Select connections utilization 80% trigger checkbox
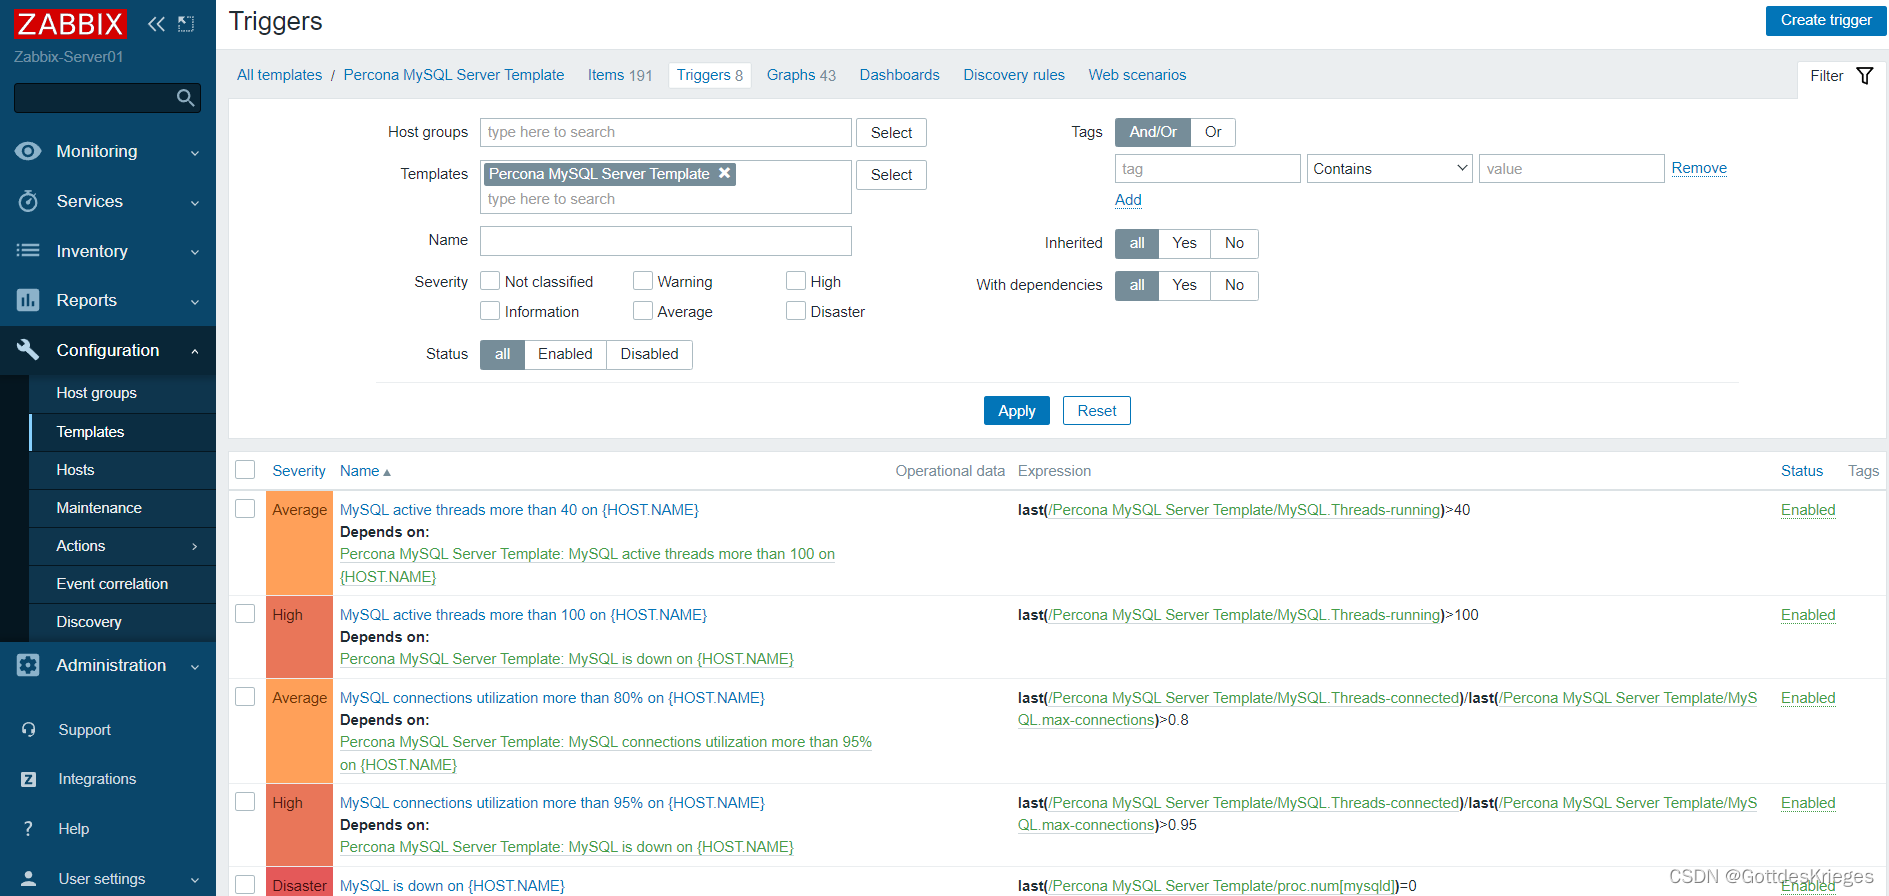1889x896 pixels. click(245, 696)
